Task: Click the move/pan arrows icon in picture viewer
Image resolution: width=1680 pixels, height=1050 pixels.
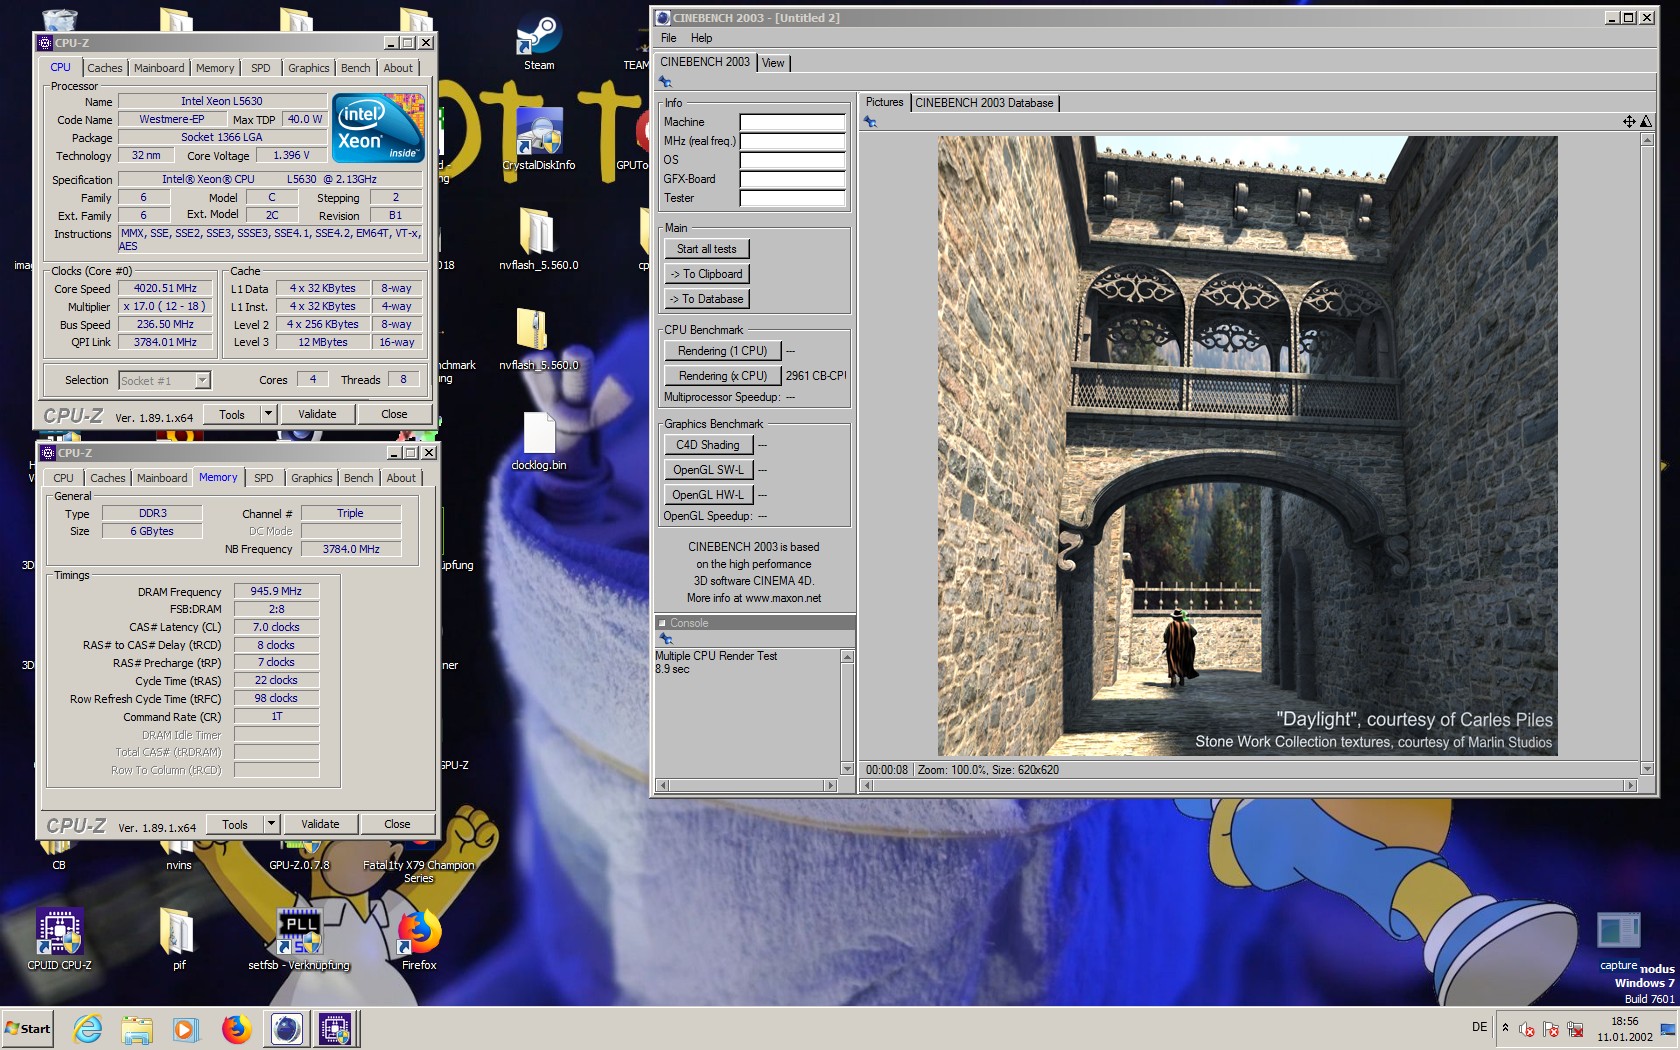Action: pyautogui.click(x=1629, y=121)
